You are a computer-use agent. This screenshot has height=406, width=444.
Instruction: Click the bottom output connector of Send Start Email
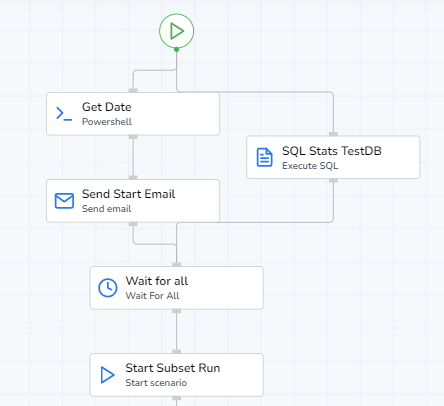tap(133, 224)
